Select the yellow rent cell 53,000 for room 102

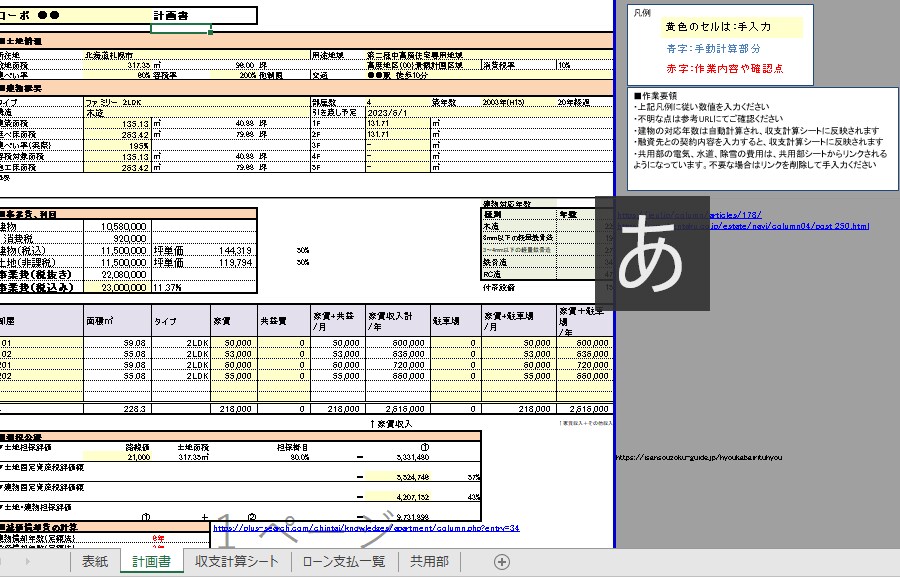pyautogui.click(x=234, y=354)
